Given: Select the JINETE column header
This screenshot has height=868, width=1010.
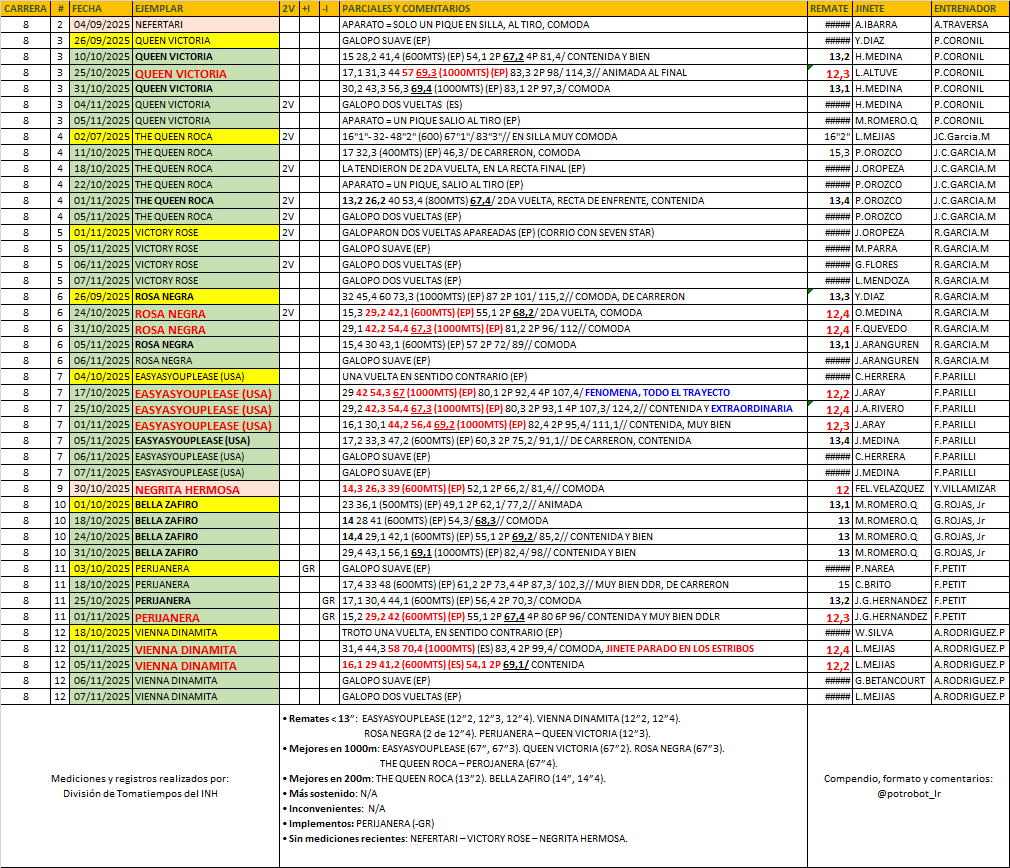Looking at the screenshot, I should point(872,8).
